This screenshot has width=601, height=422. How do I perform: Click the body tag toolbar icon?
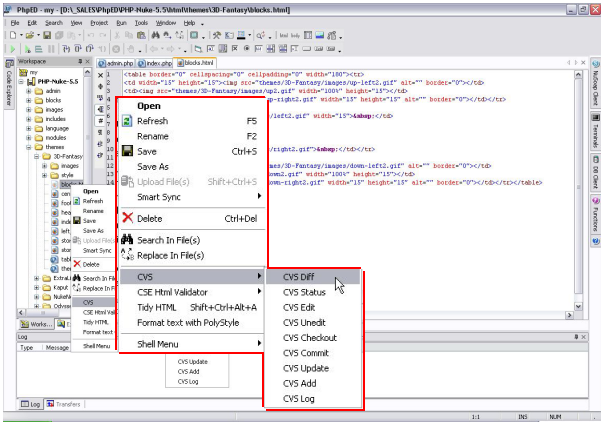pyautogui.click(x=295, y=36)
